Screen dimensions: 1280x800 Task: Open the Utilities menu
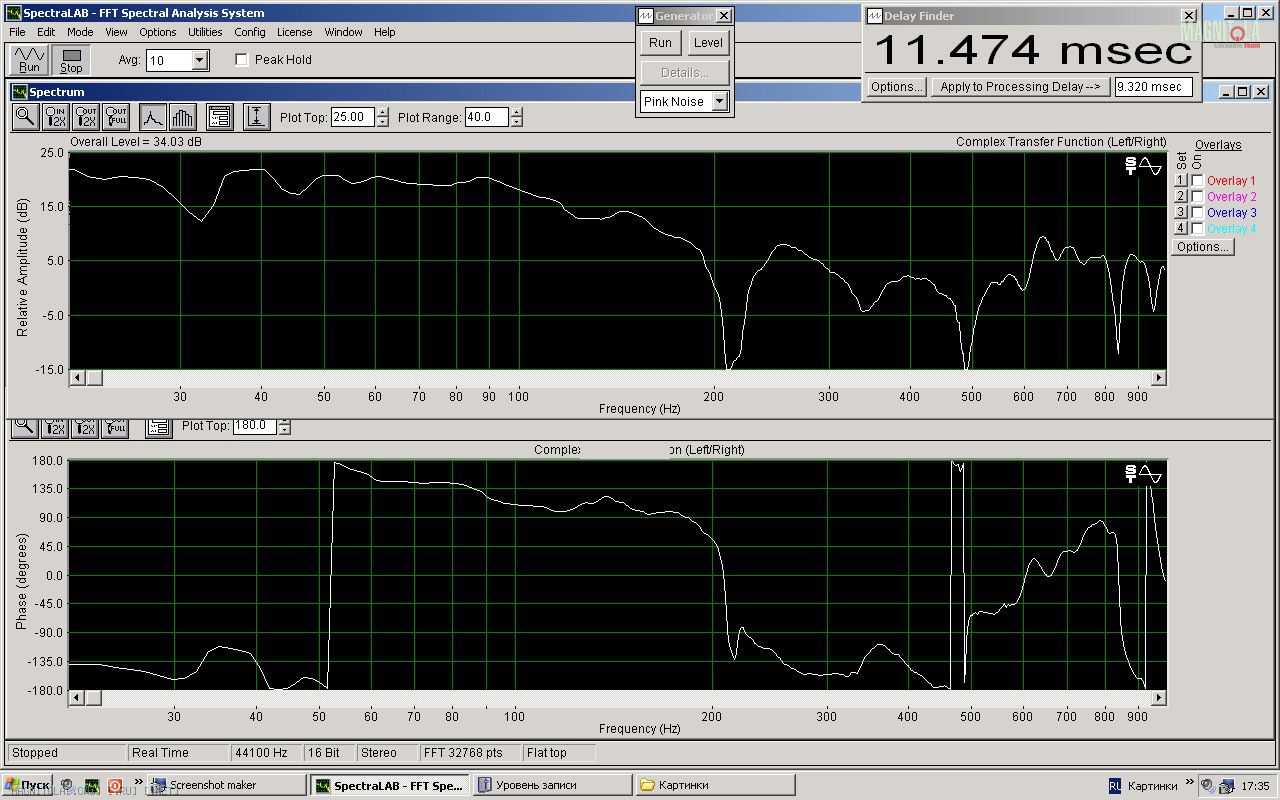pyautogui.click(x=205, y=32)
